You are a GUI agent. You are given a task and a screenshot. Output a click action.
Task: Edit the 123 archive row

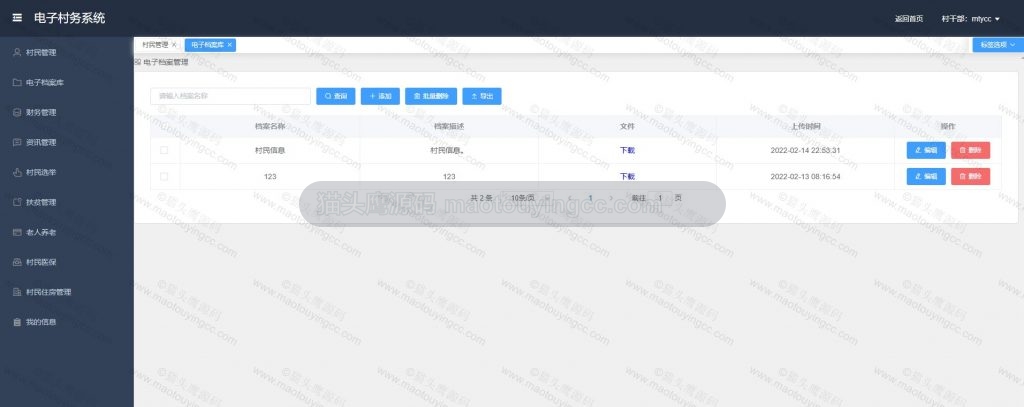[926, 176]
